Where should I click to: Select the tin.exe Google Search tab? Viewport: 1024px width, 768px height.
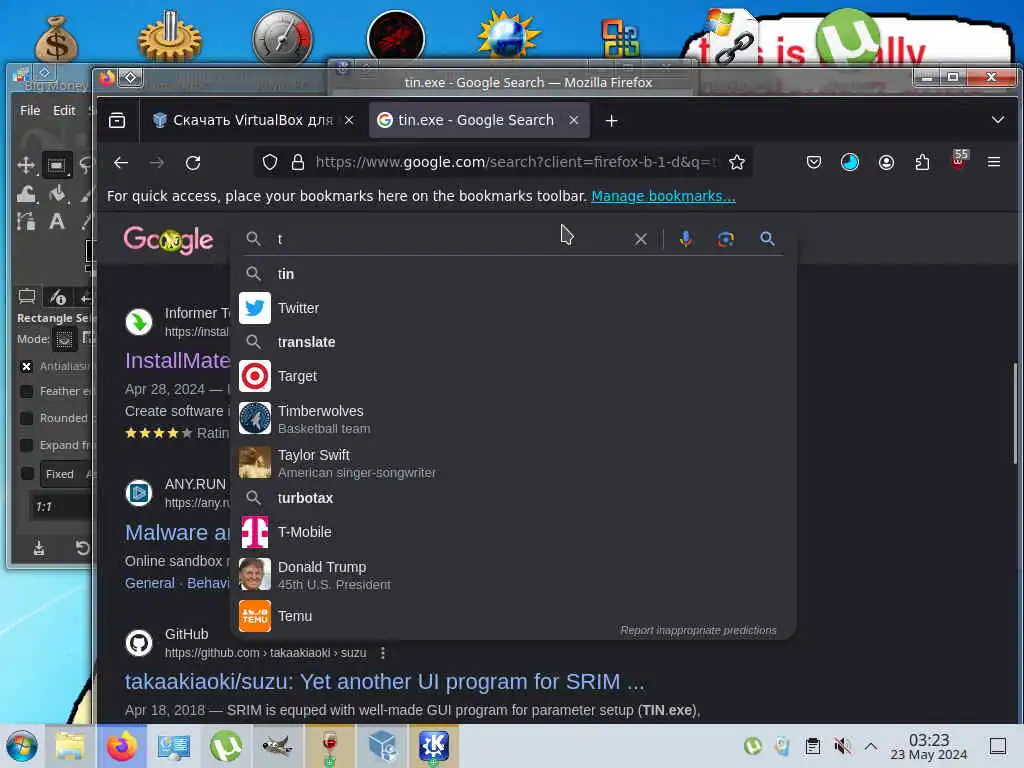(x=479, y=120)
